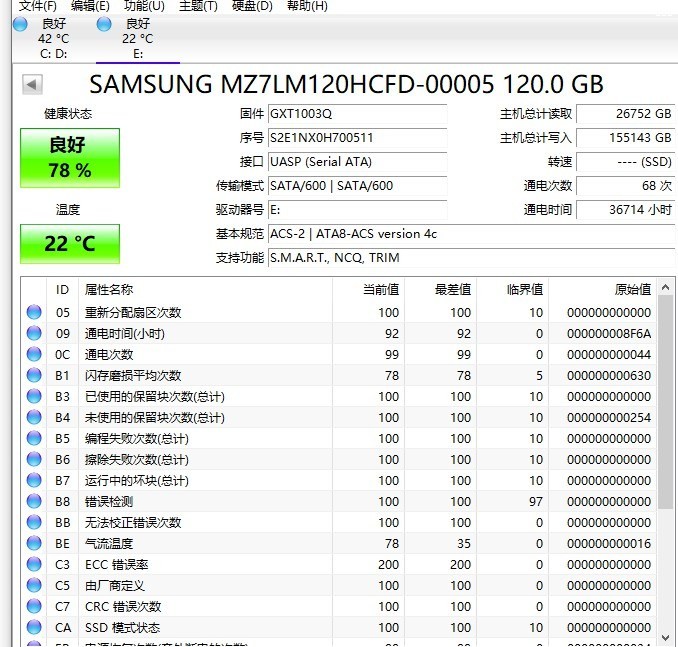The height and width of the screenshot is (647, 678).
Task: Click the standard field ACS-2 | ATA8-ACS version 4c
Action: pos(471,234)
